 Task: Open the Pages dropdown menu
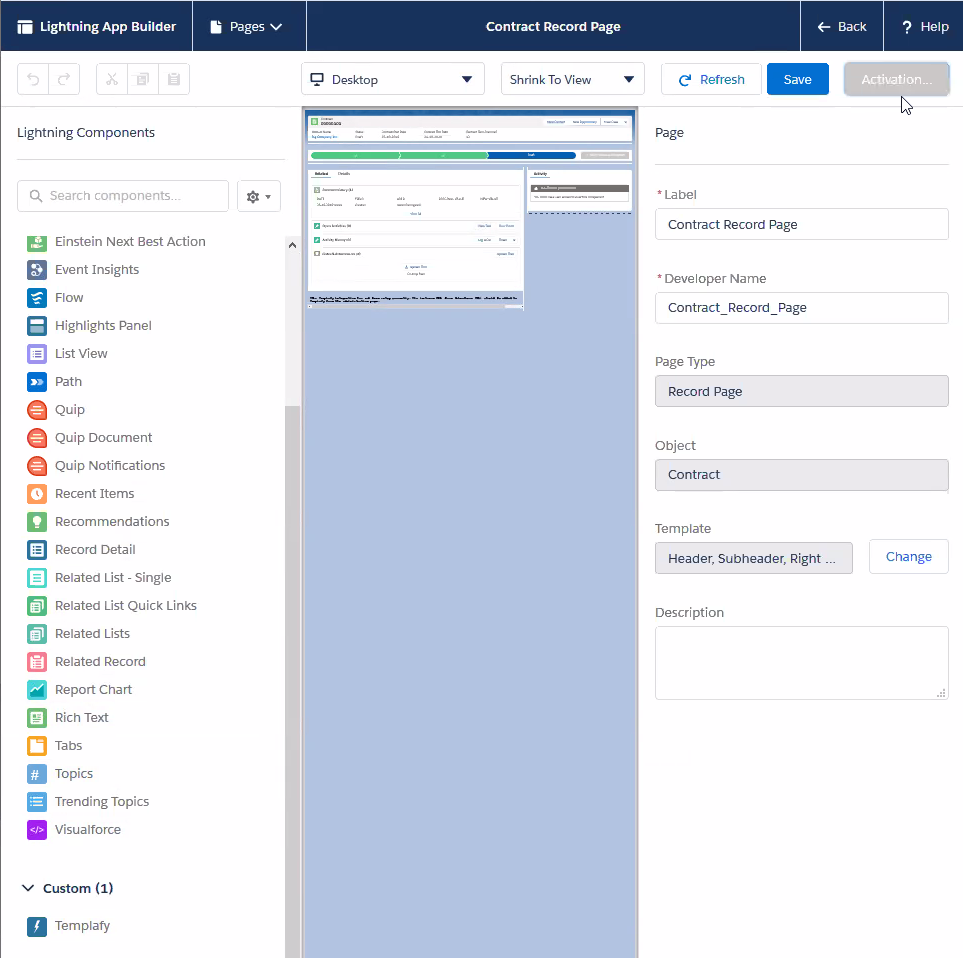click(249, 26)
